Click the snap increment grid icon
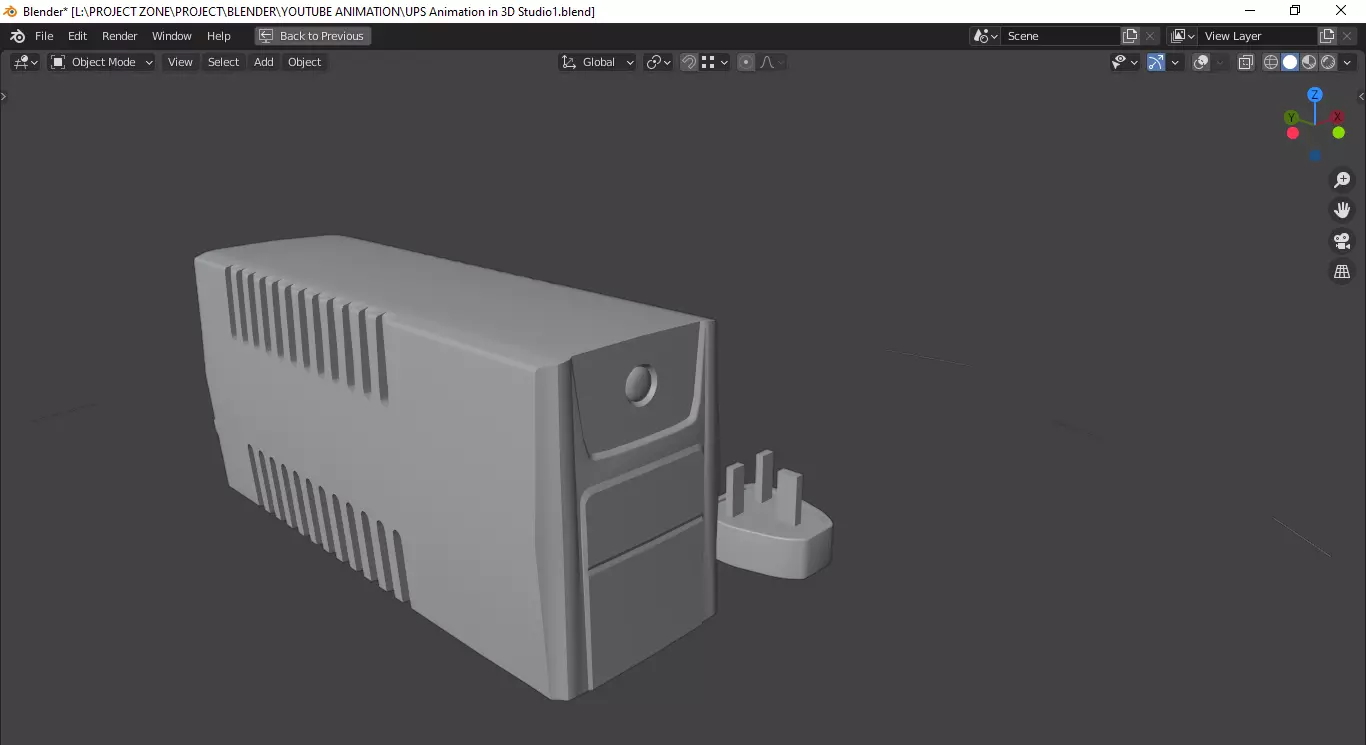 (708, 62)
